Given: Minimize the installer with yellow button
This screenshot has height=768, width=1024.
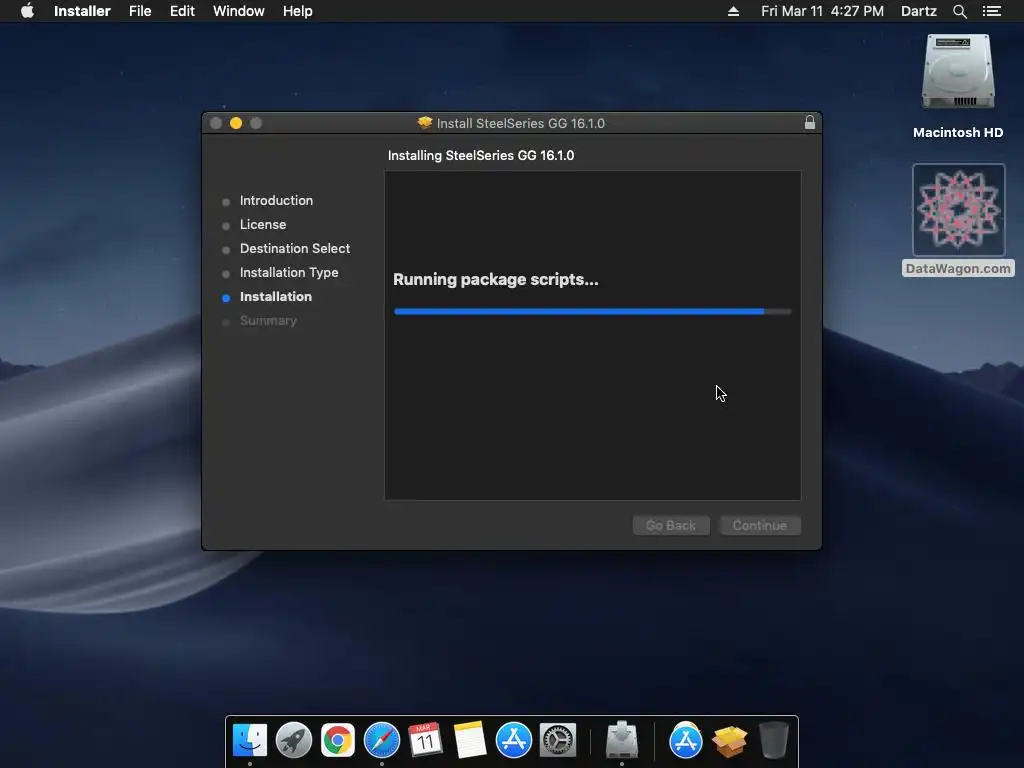Looking at the screenshot, I should click(236, 123).
